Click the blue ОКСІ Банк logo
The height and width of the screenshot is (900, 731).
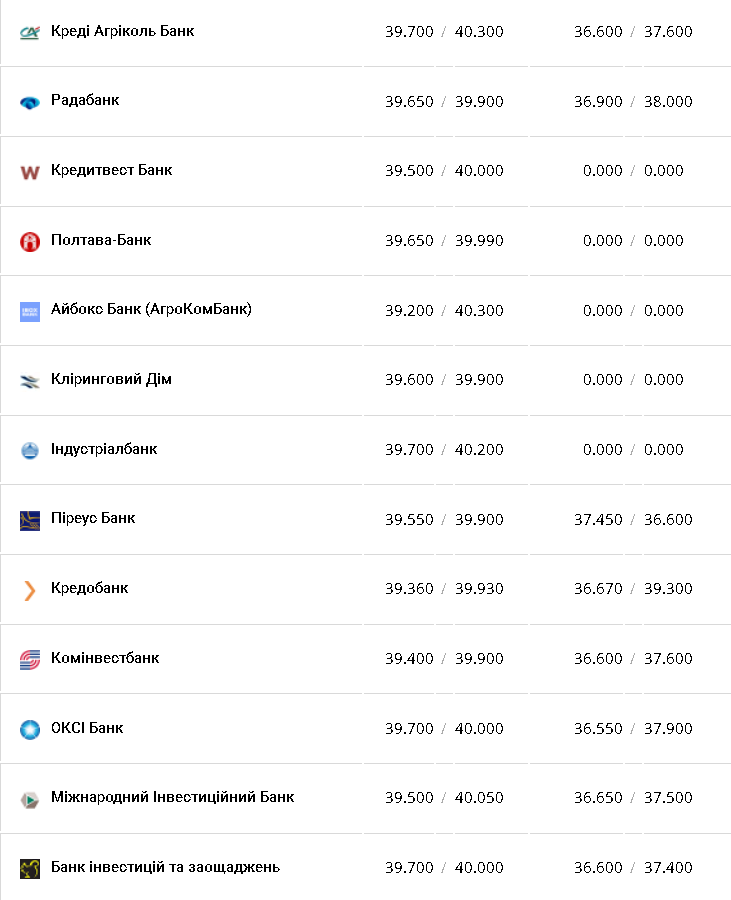[x=30, y=729]
